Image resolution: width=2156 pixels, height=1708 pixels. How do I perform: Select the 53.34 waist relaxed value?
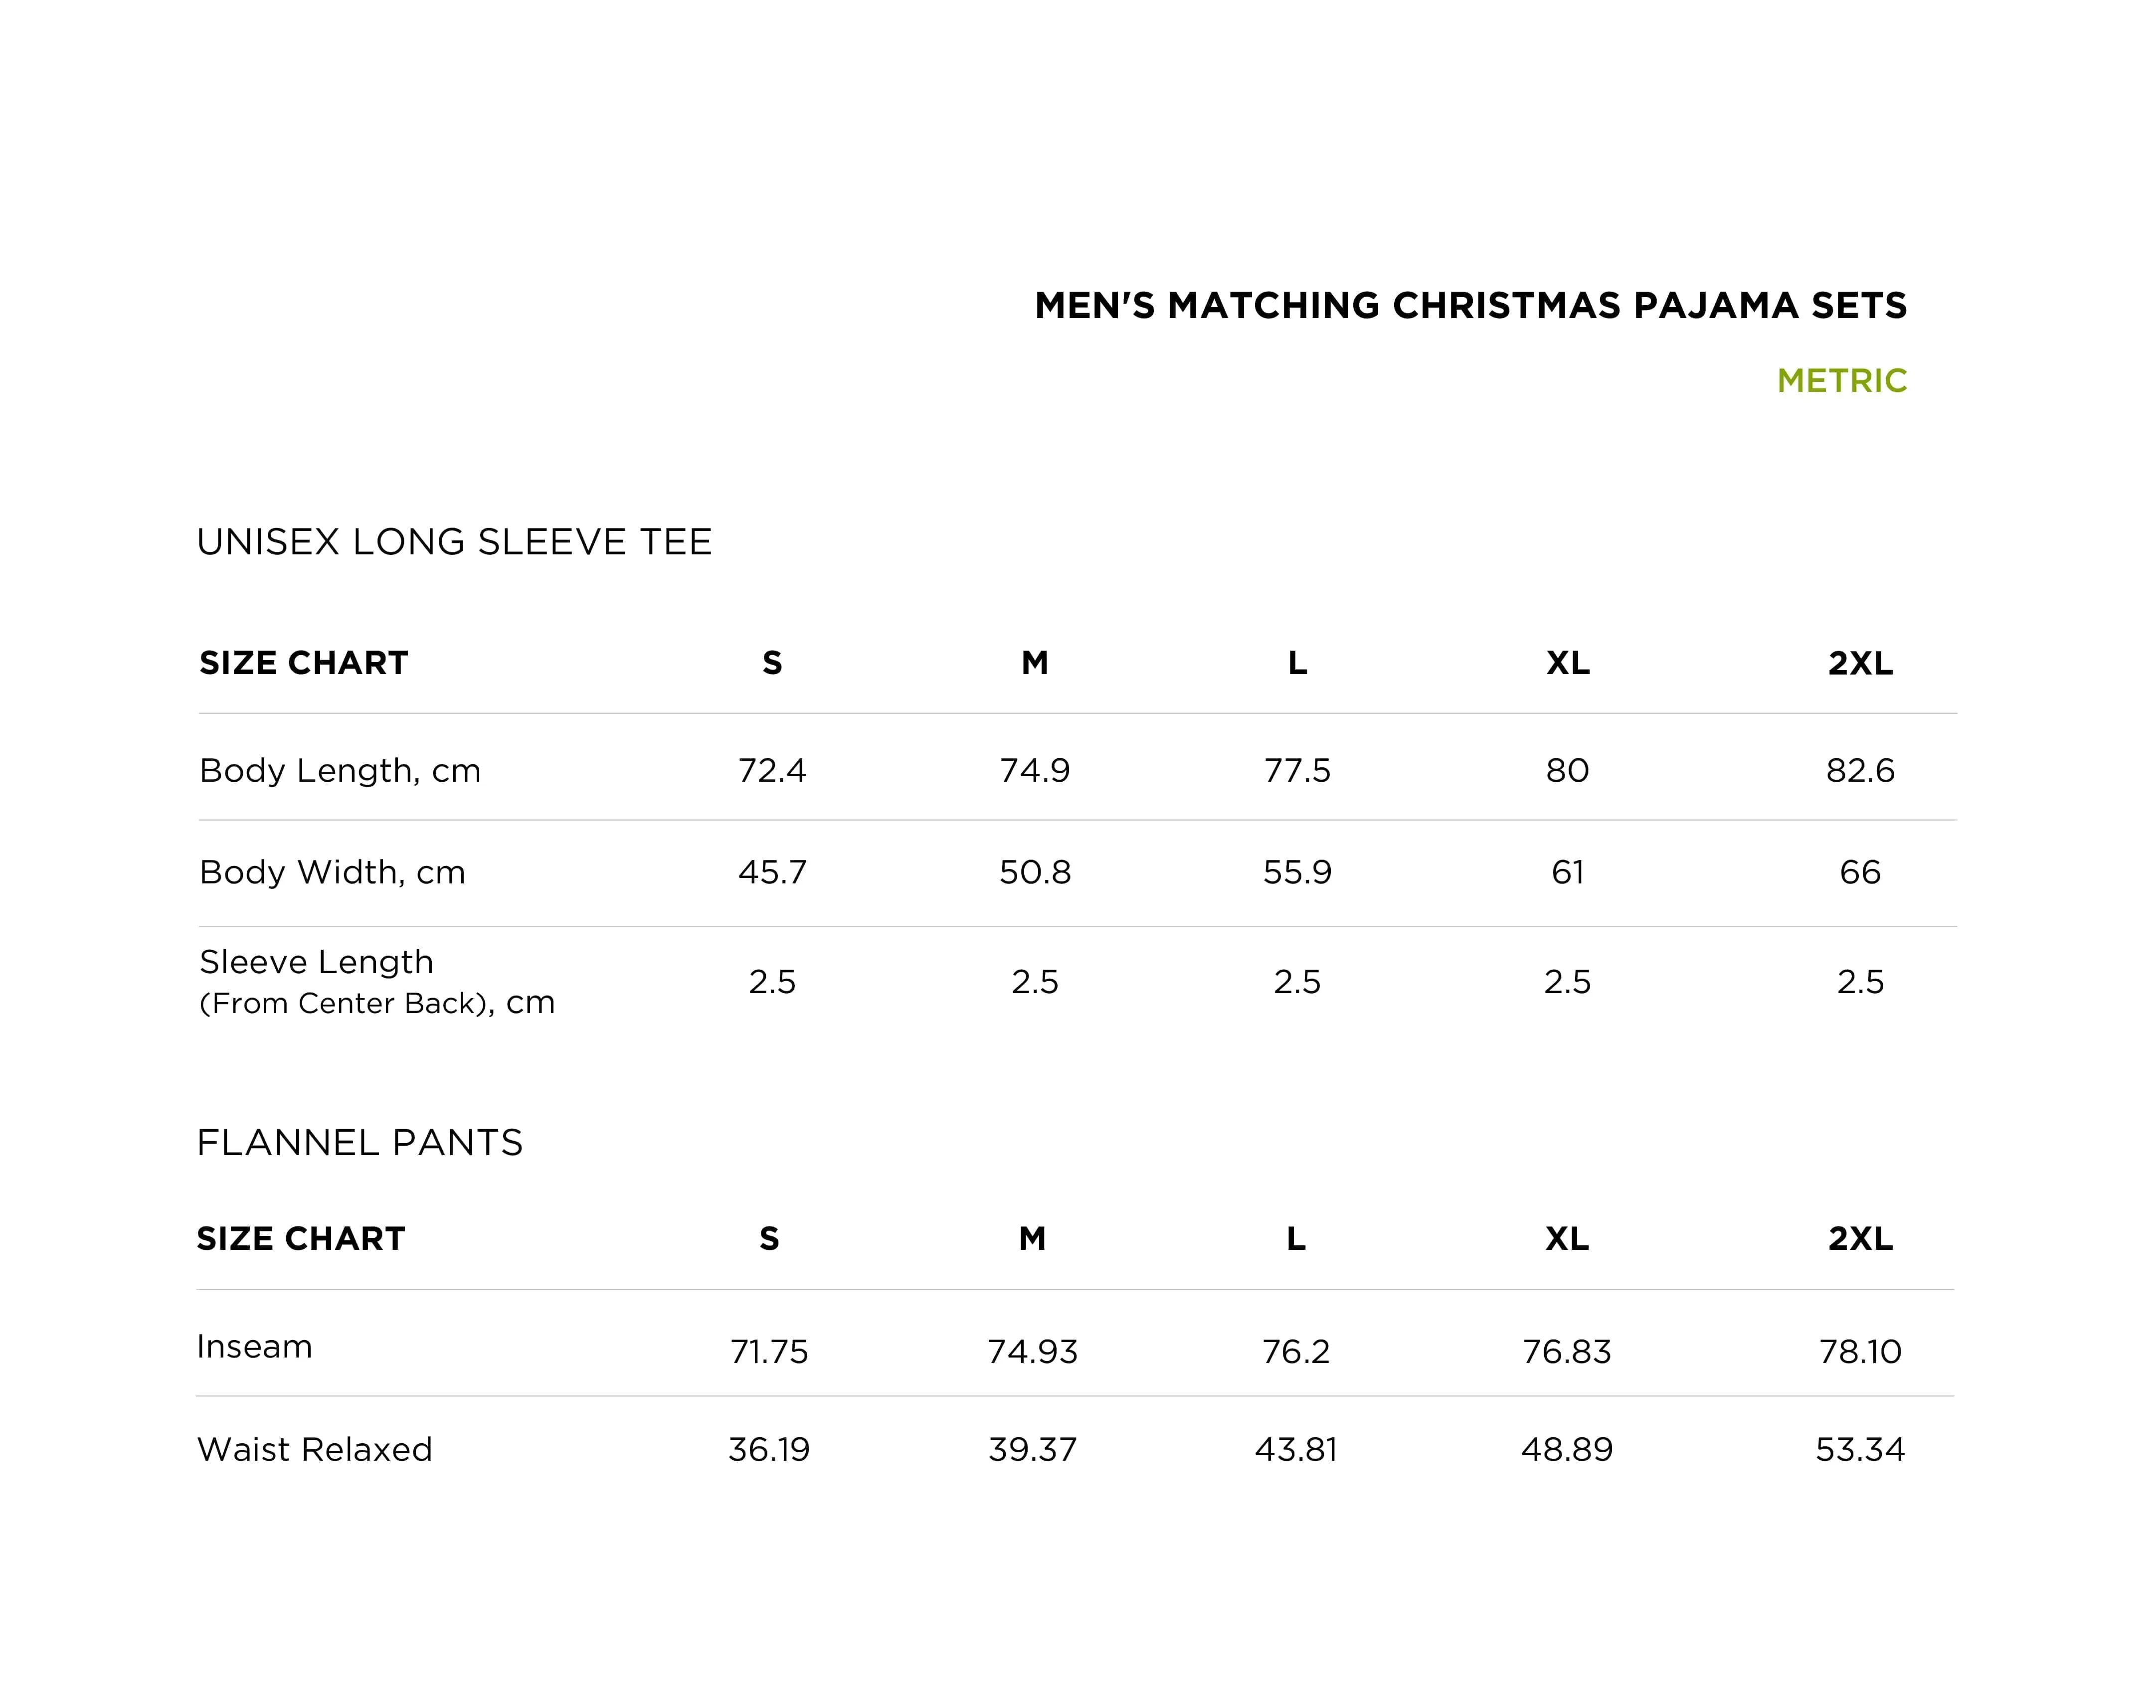1860,1449
